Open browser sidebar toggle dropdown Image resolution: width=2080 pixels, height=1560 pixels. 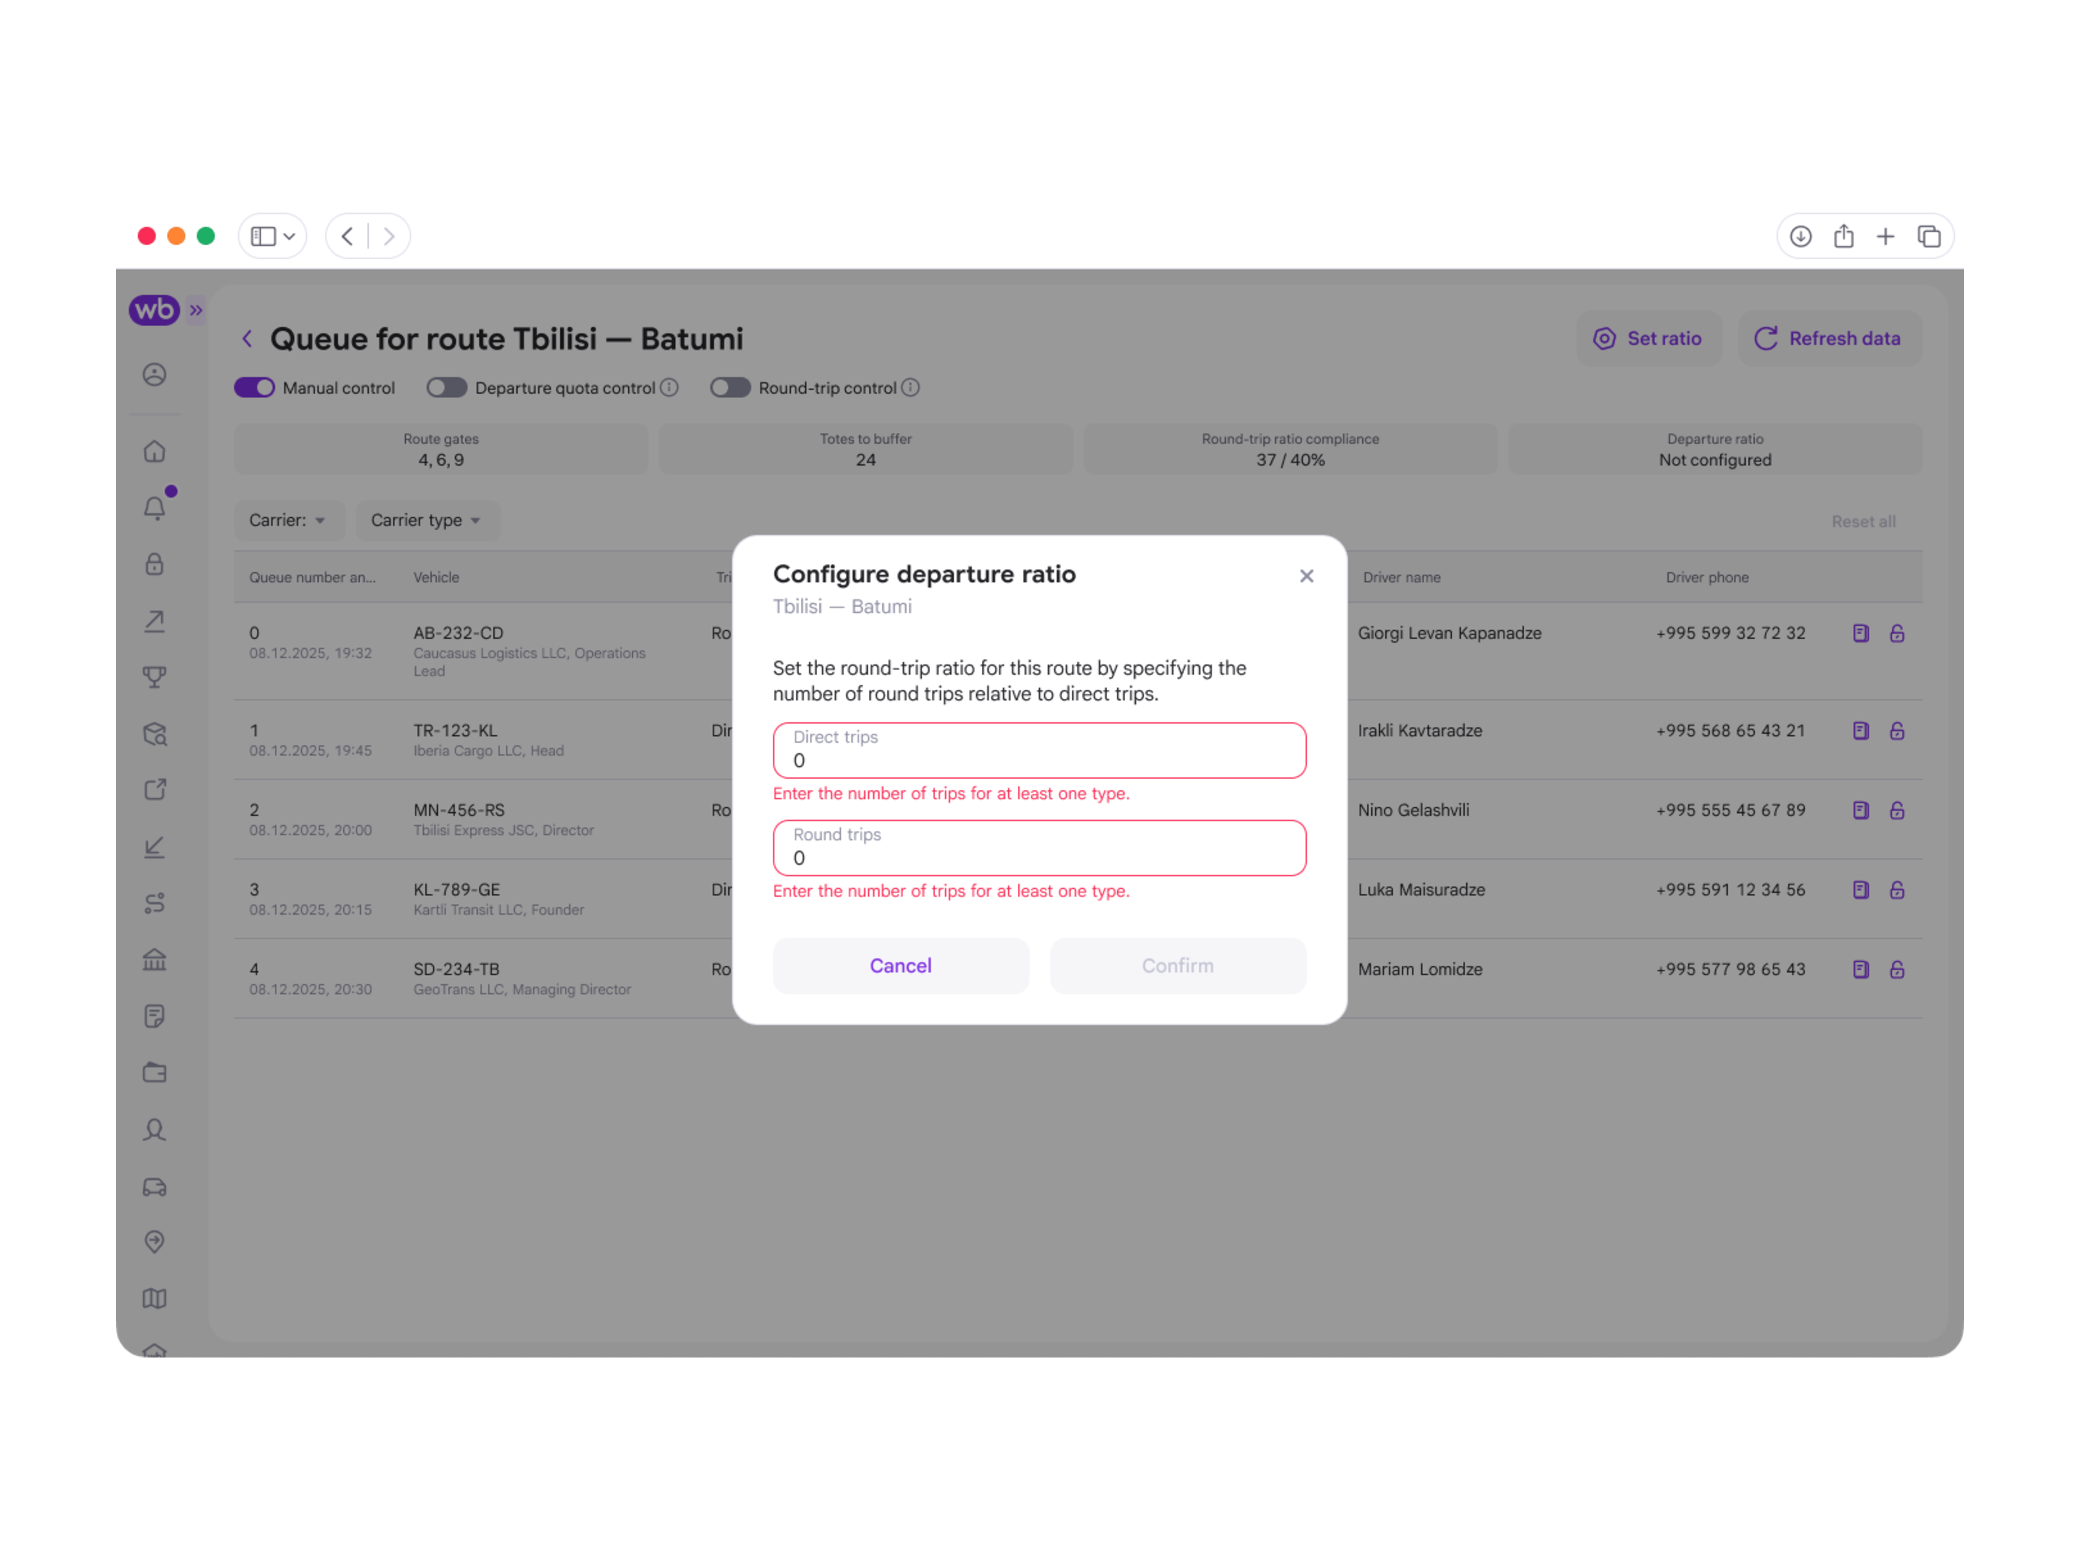272,236
